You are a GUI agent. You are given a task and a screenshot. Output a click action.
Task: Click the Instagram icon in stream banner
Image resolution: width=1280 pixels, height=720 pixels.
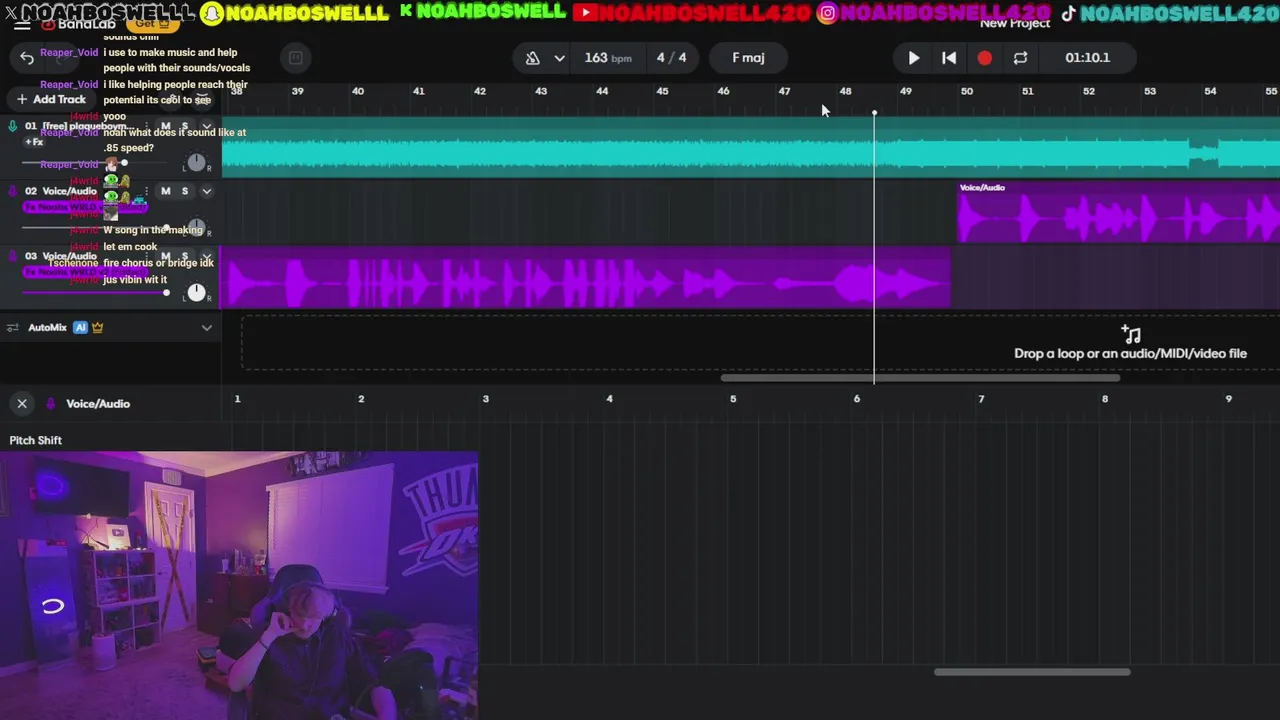pyautogui.click(x=827, y=13)
